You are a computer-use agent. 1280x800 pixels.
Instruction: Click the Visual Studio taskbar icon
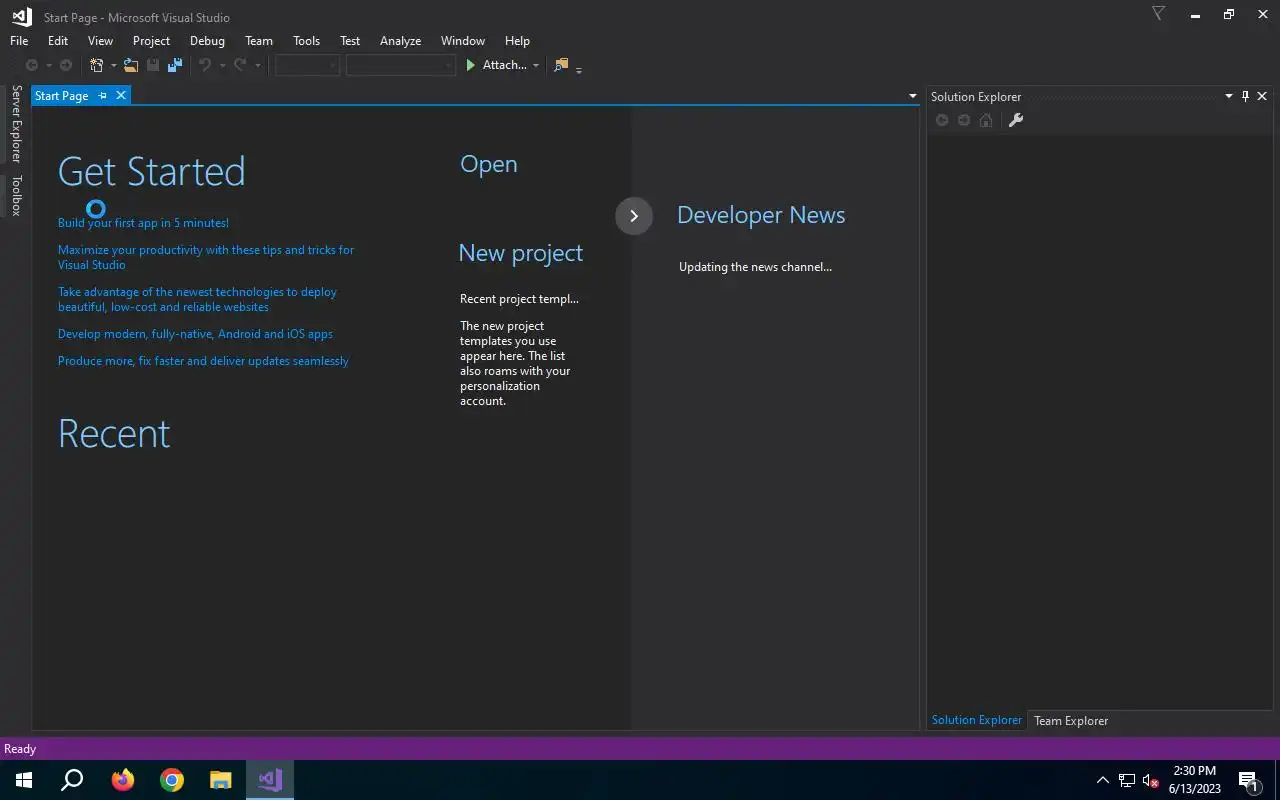pyautogui.click(x=270, y=780)
